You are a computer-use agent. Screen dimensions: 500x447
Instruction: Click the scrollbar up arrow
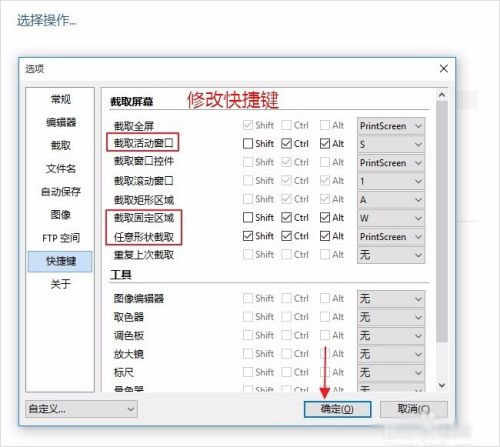[442, 95]
